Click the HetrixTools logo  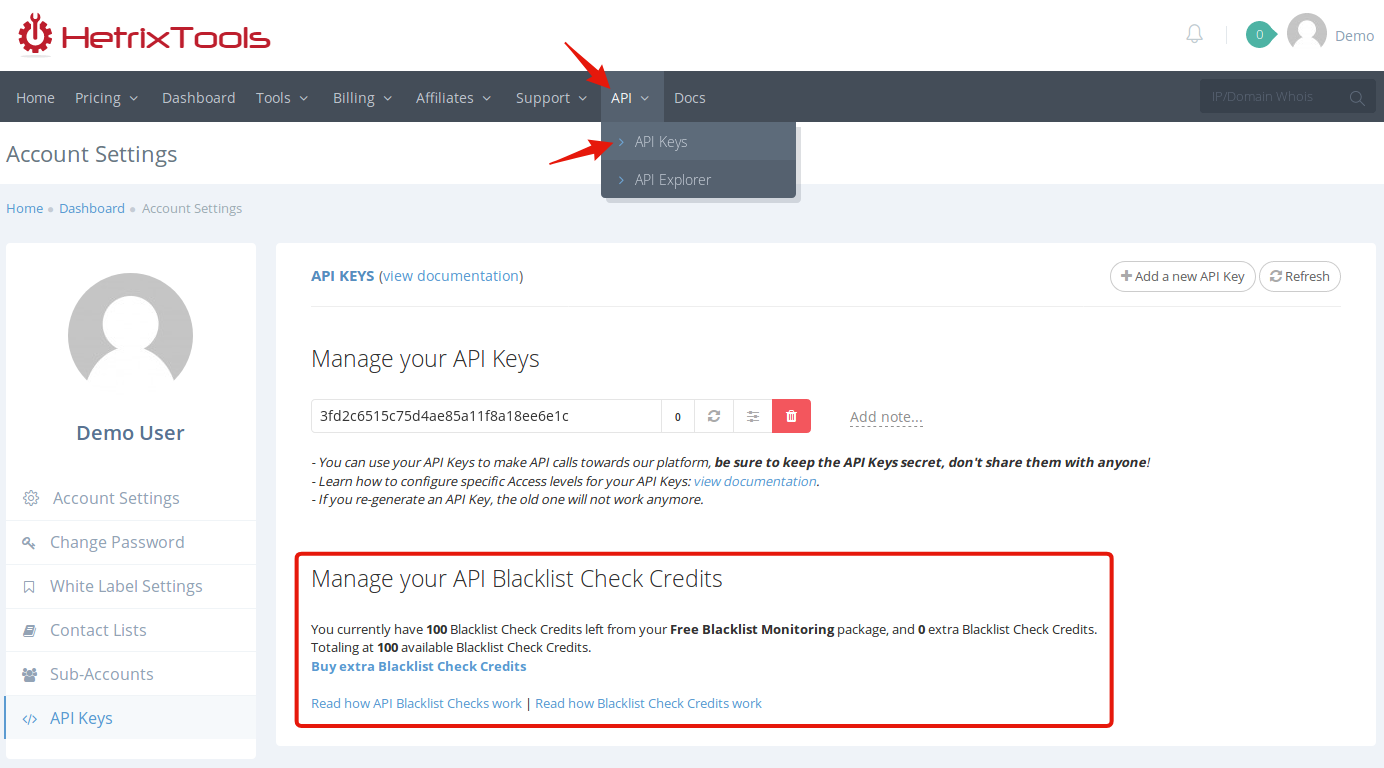click(x=144, y=35)
